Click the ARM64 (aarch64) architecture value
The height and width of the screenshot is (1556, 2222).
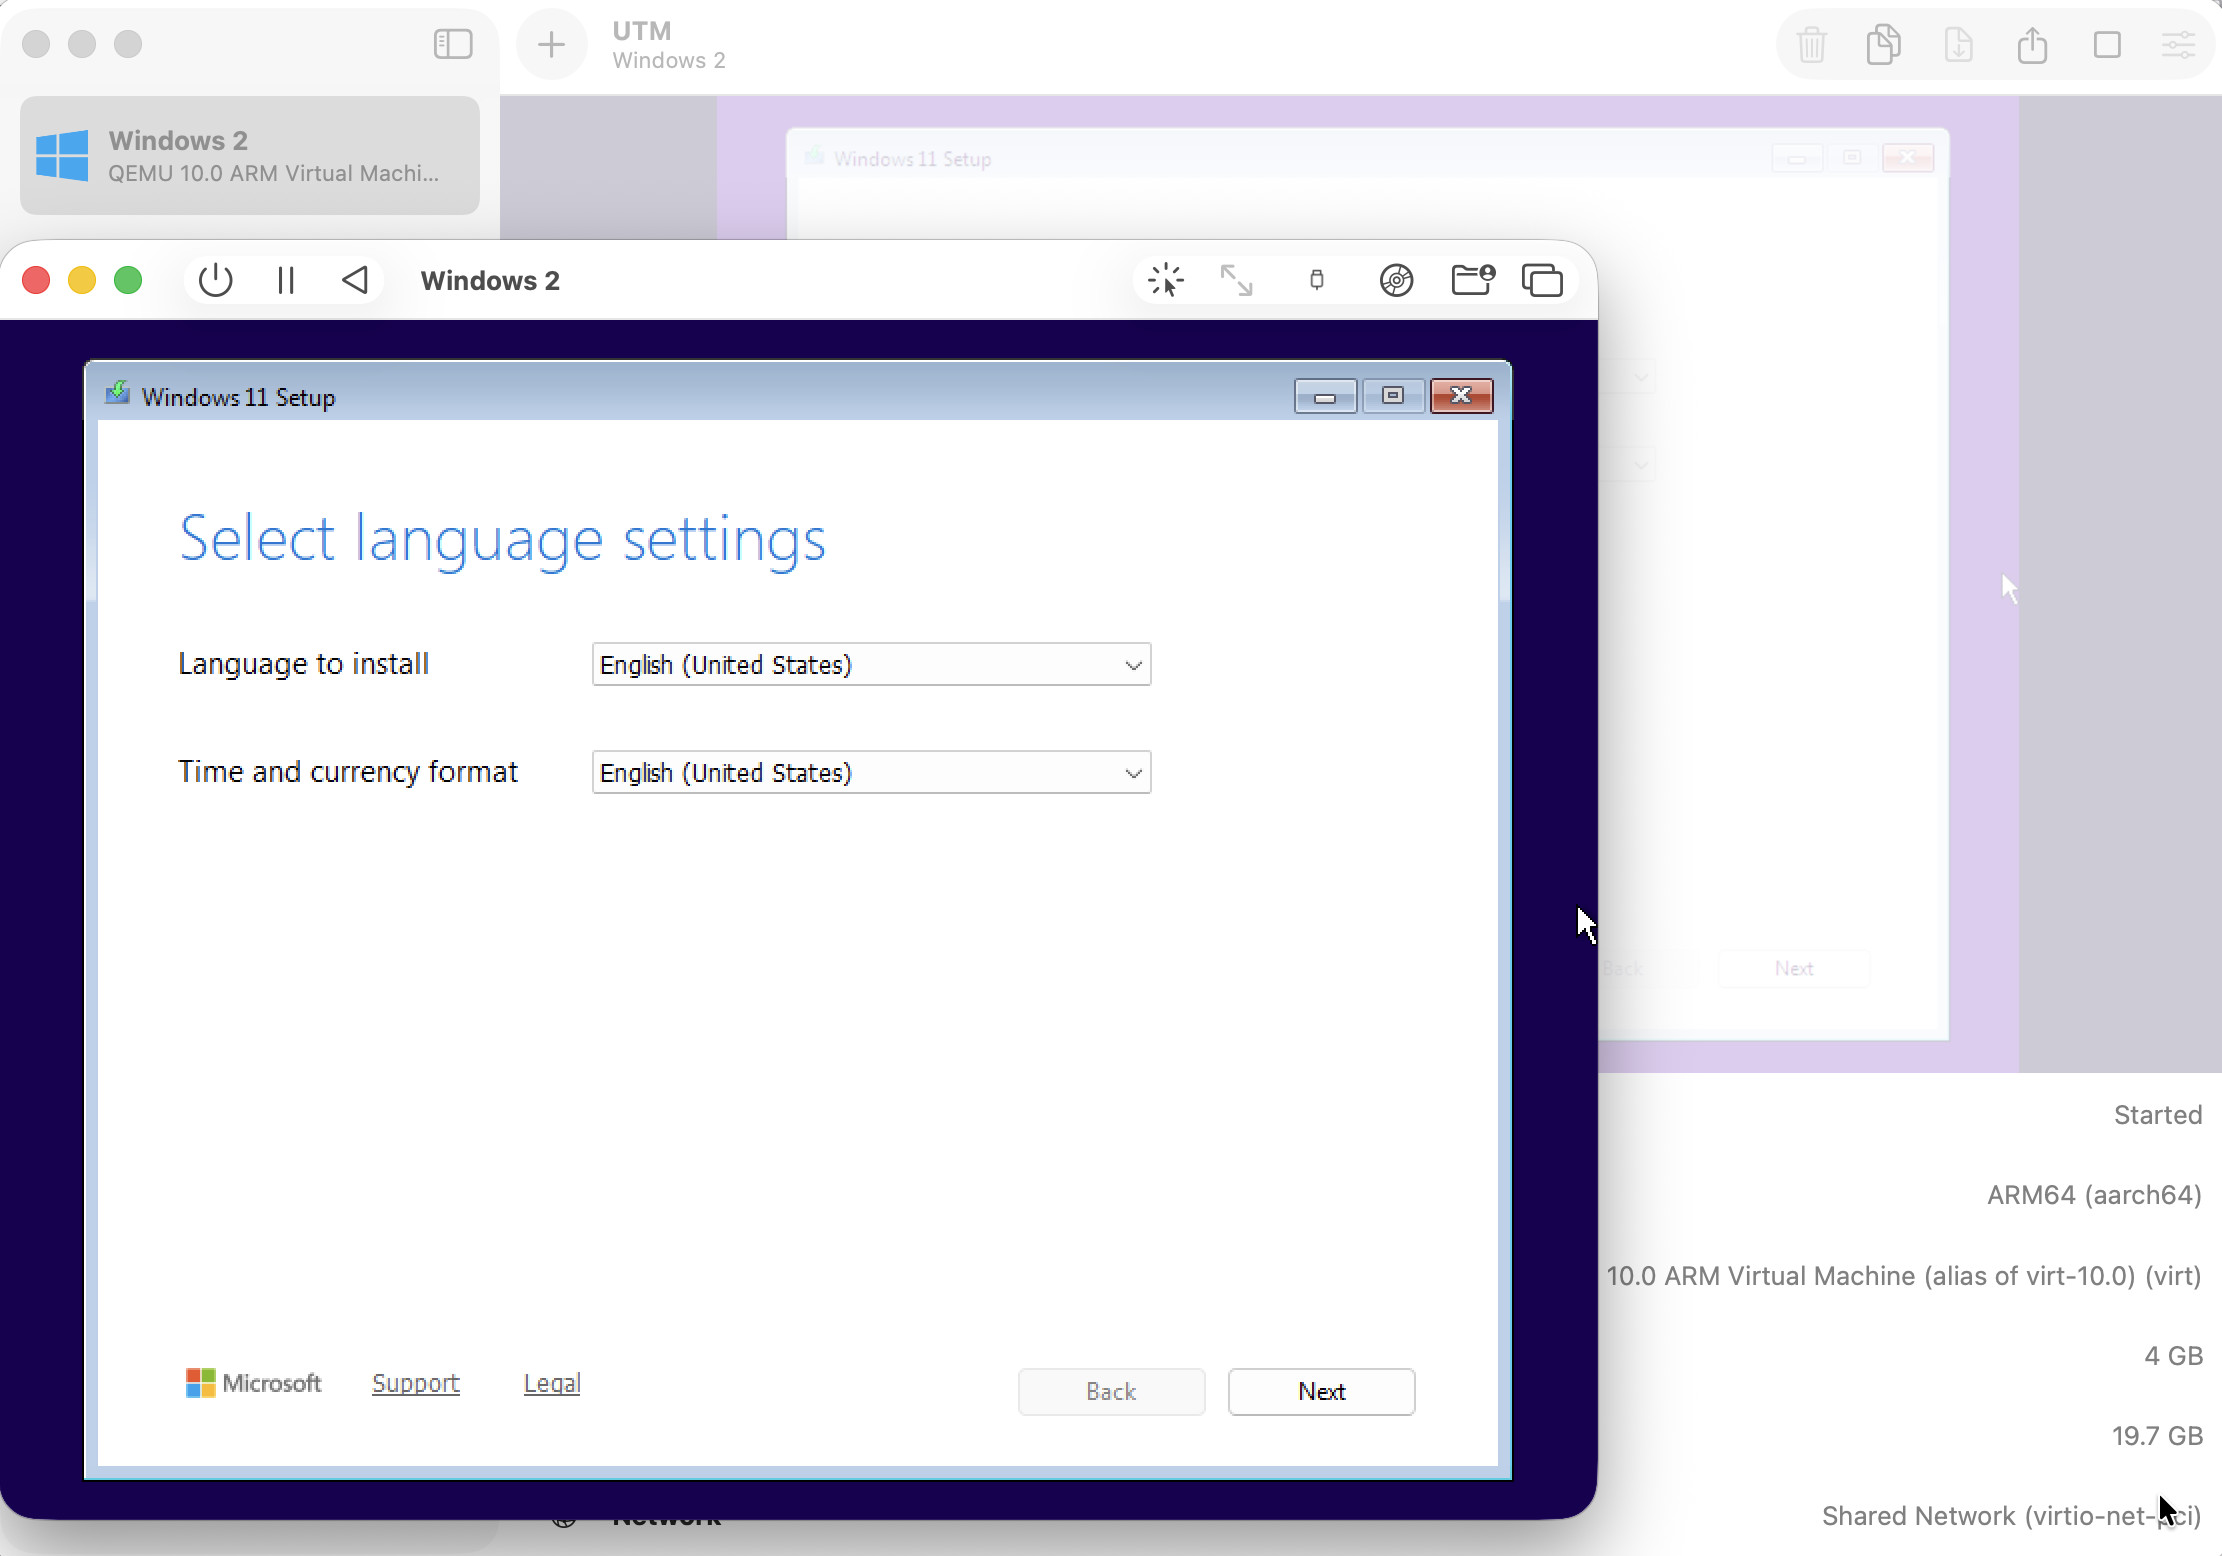tap(2094, 1195)
